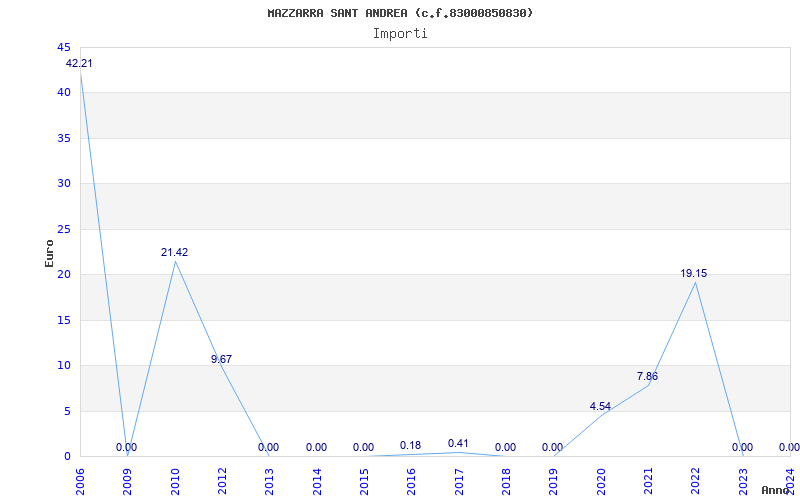Select the 15 tick on the Euro axis
Screen dimensions: 800x500
click(x=64, y=320)
